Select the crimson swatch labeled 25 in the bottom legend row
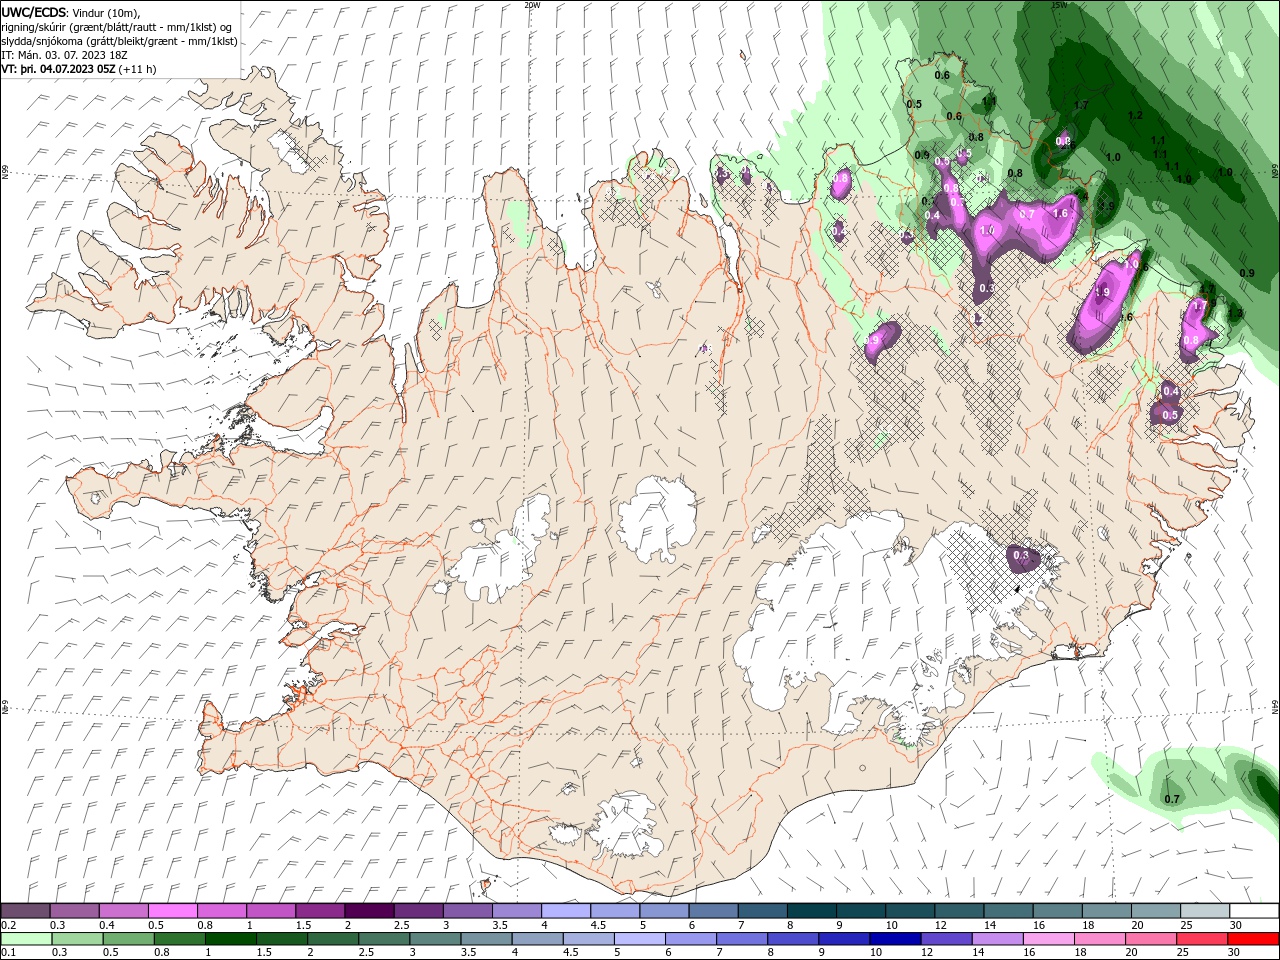Image resolution: width=1280 pixels, height=960 pixels. pyautogui.click(x=1201, y=939)
